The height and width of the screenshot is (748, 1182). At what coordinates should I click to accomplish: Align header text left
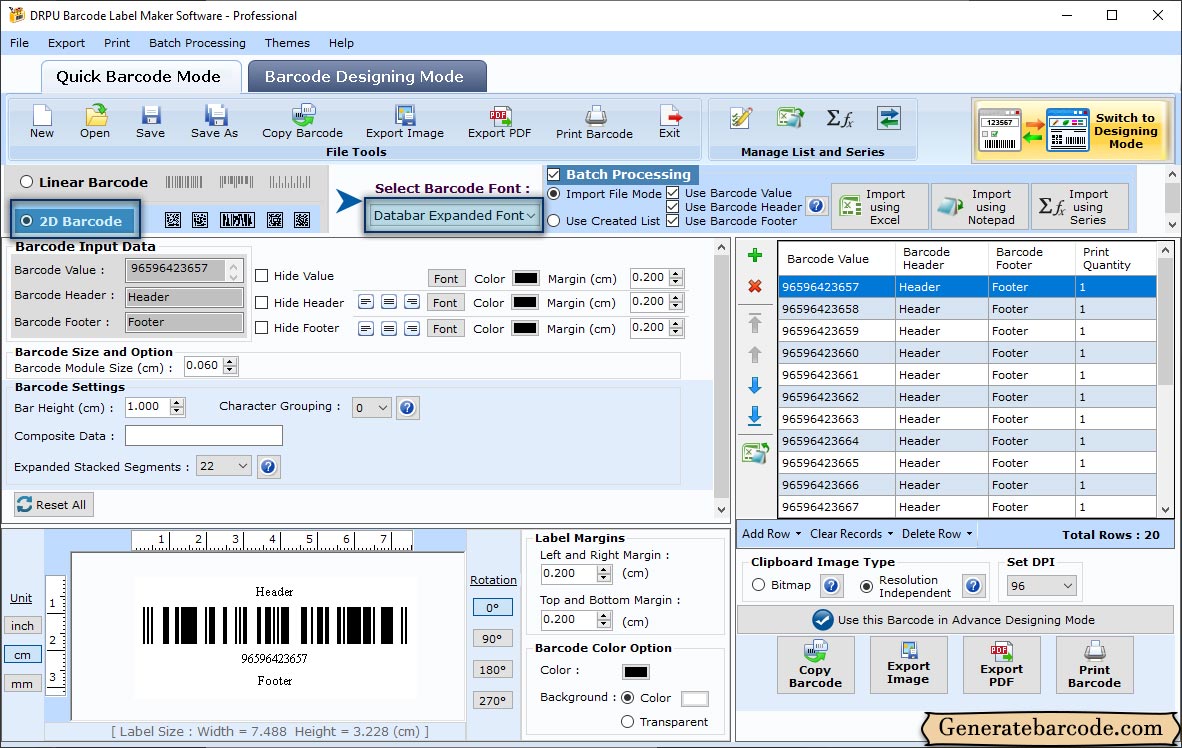tap(366, 302)
